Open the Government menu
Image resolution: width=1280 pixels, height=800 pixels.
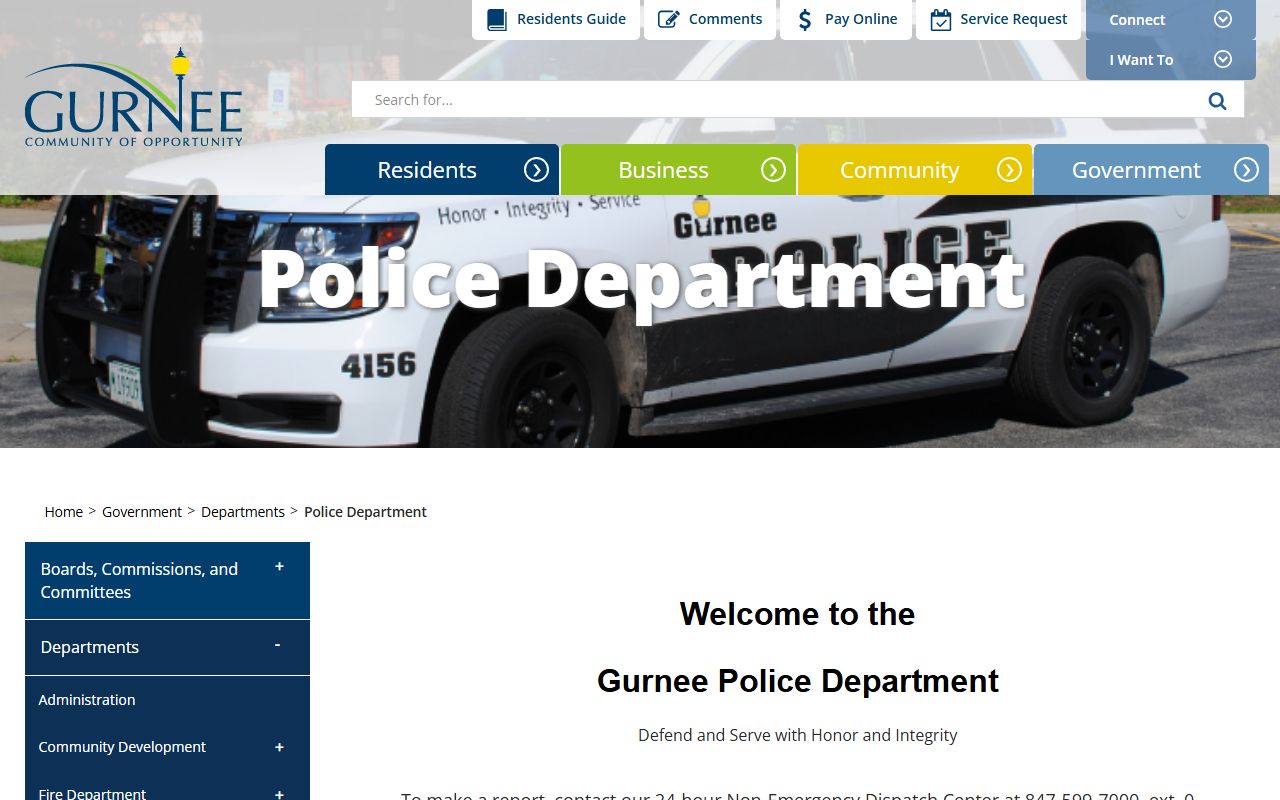coord(1151,170)
